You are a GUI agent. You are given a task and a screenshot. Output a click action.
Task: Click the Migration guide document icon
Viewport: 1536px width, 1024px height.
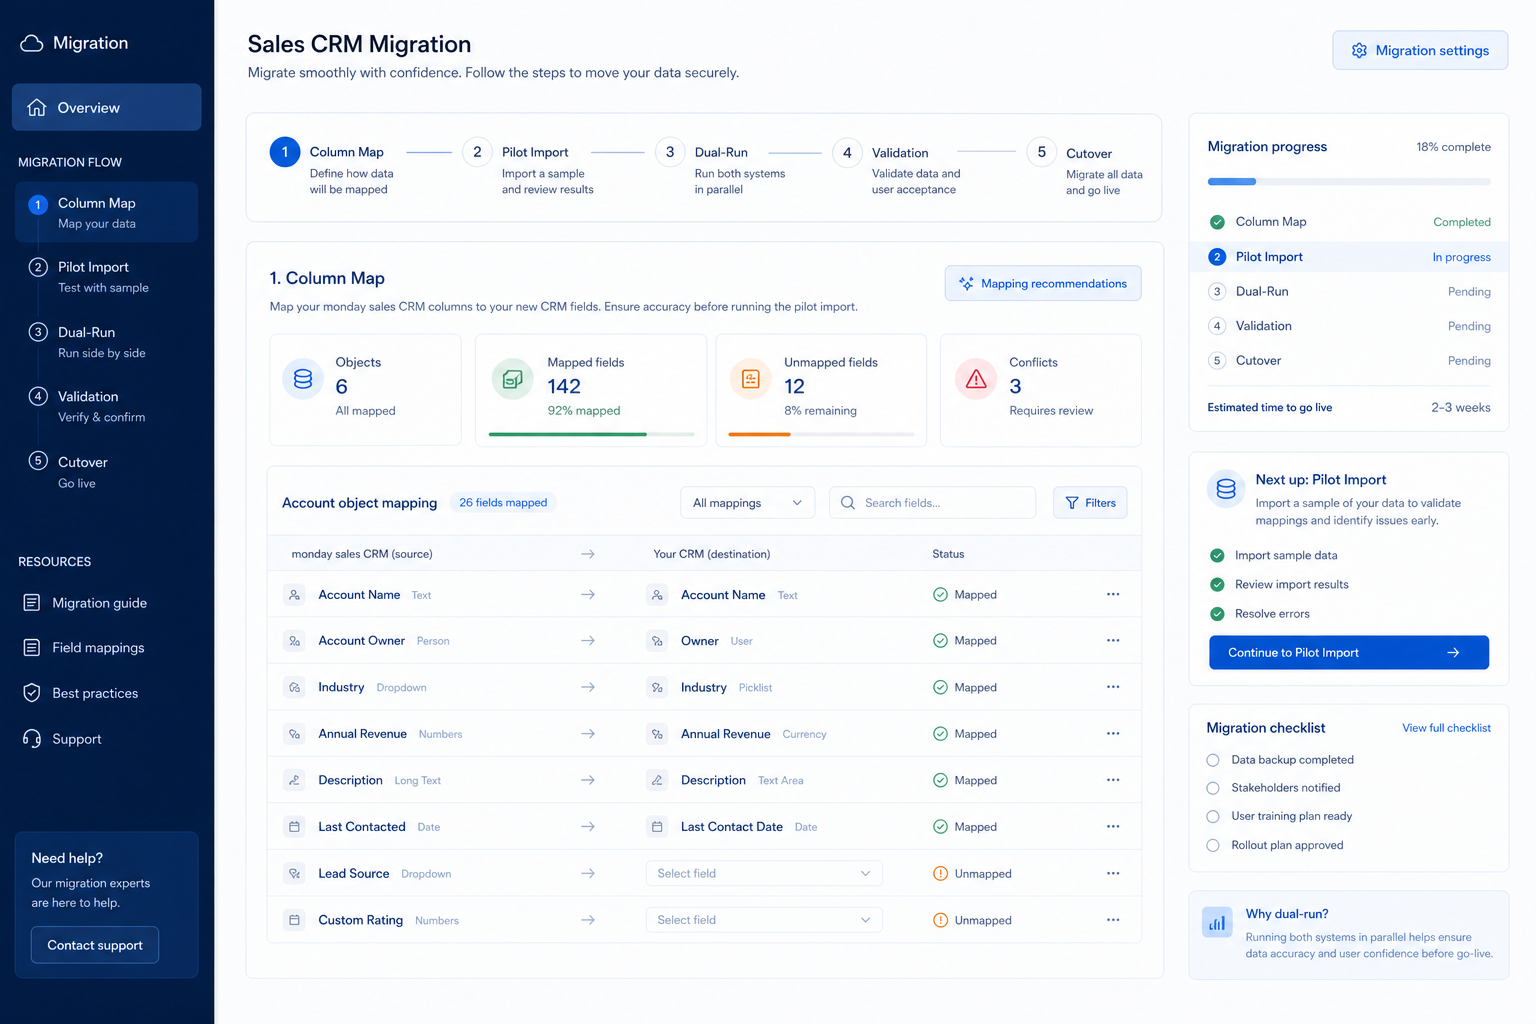(x=32, y=603)
